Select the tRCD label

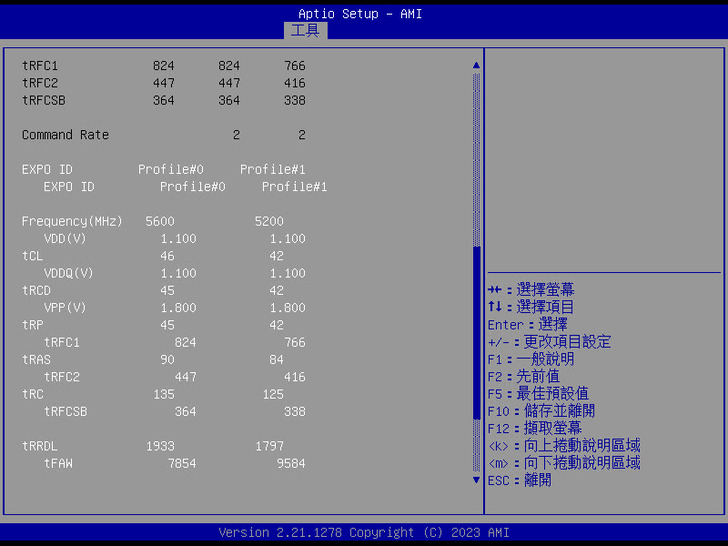click(x=36, y=291)
